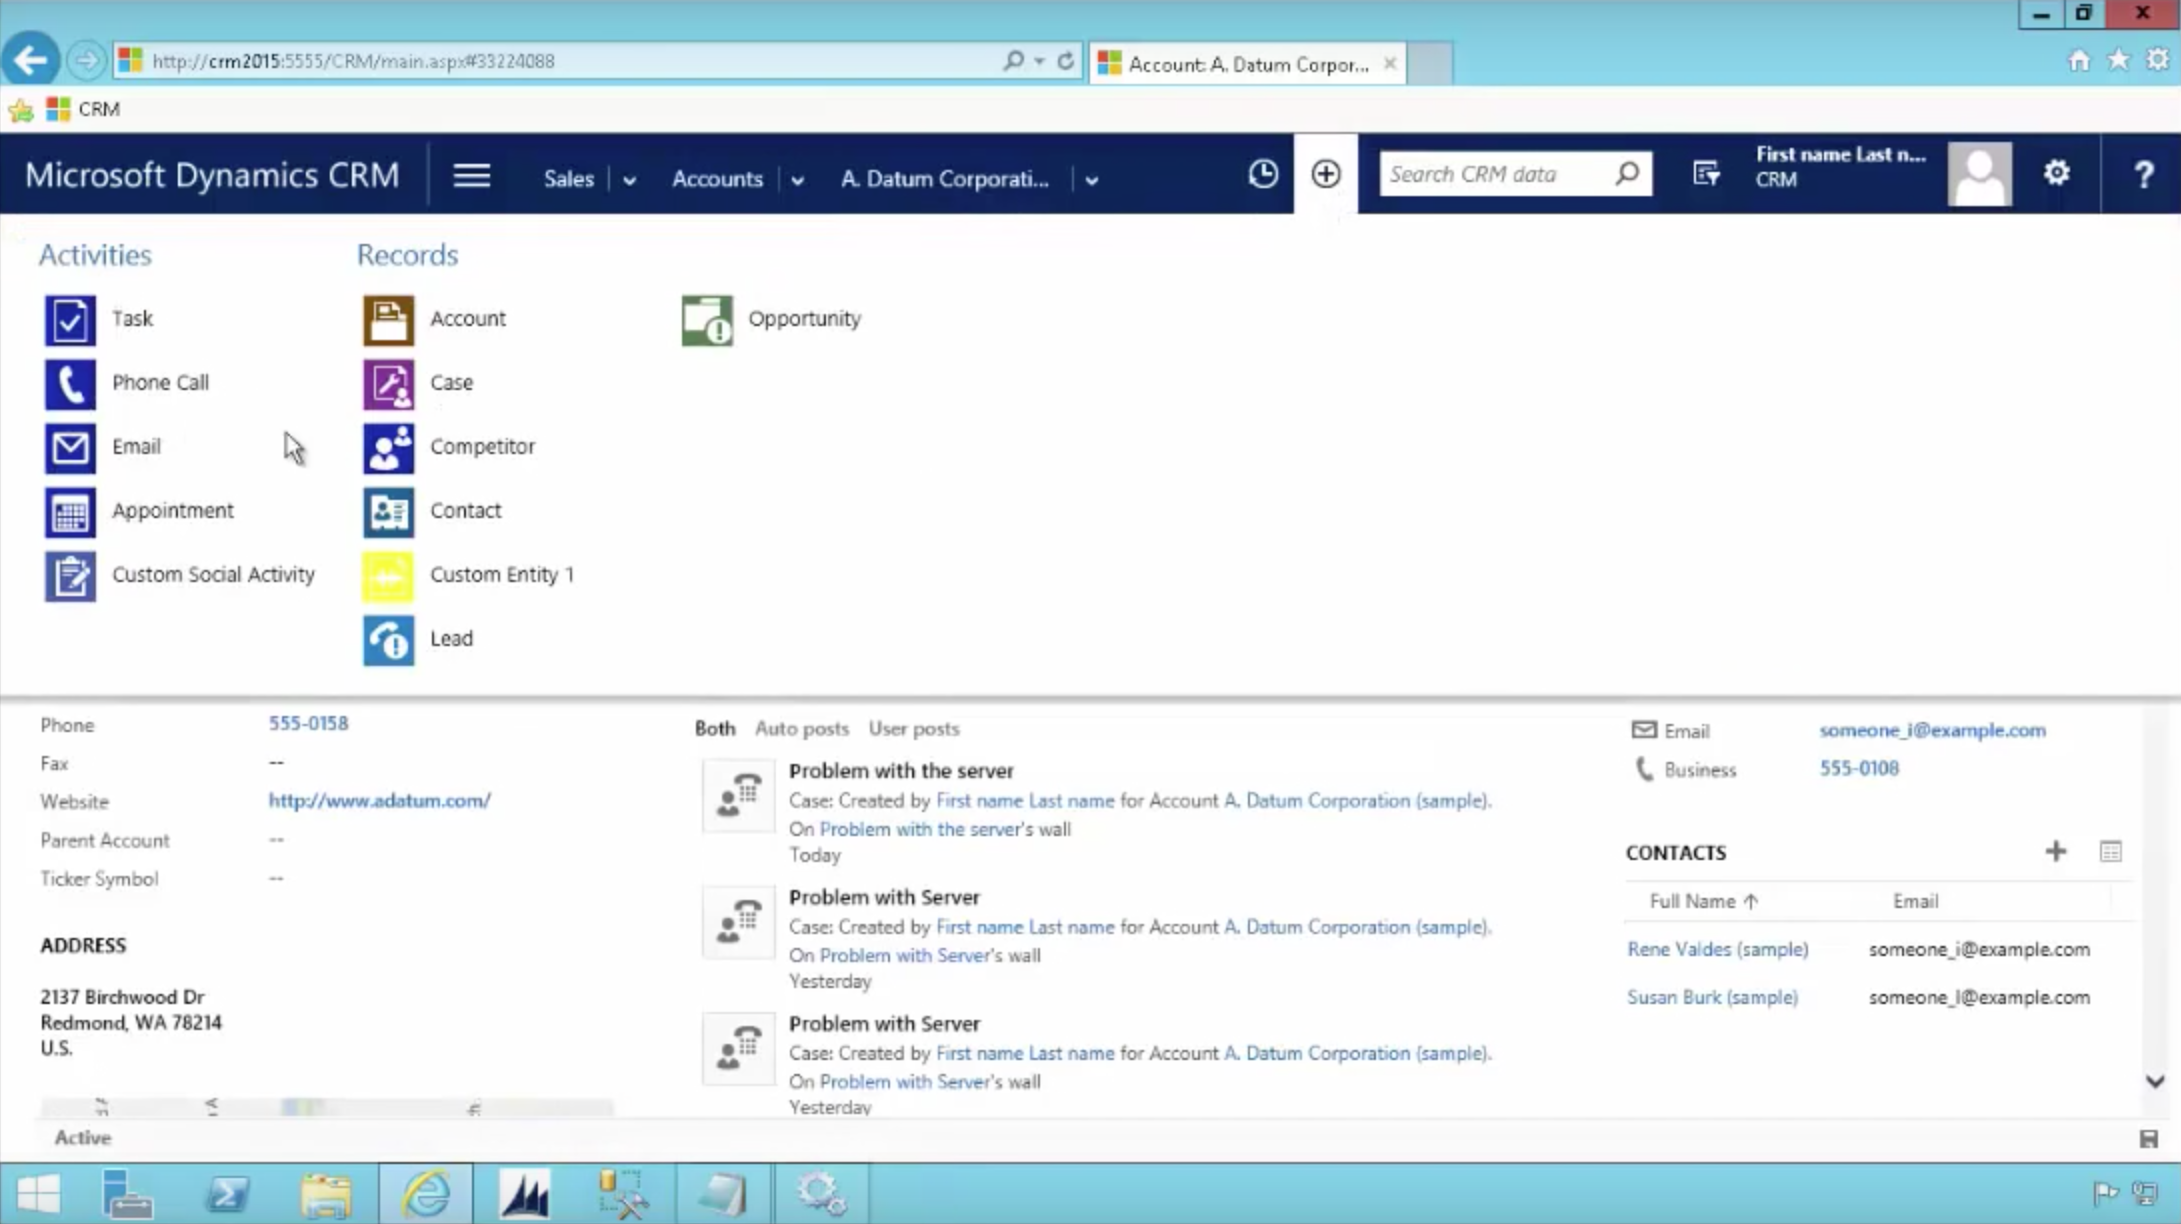Screen dimensions: 2181x1224
Task: Create a new Appointment activity
Action: (139, 511)
